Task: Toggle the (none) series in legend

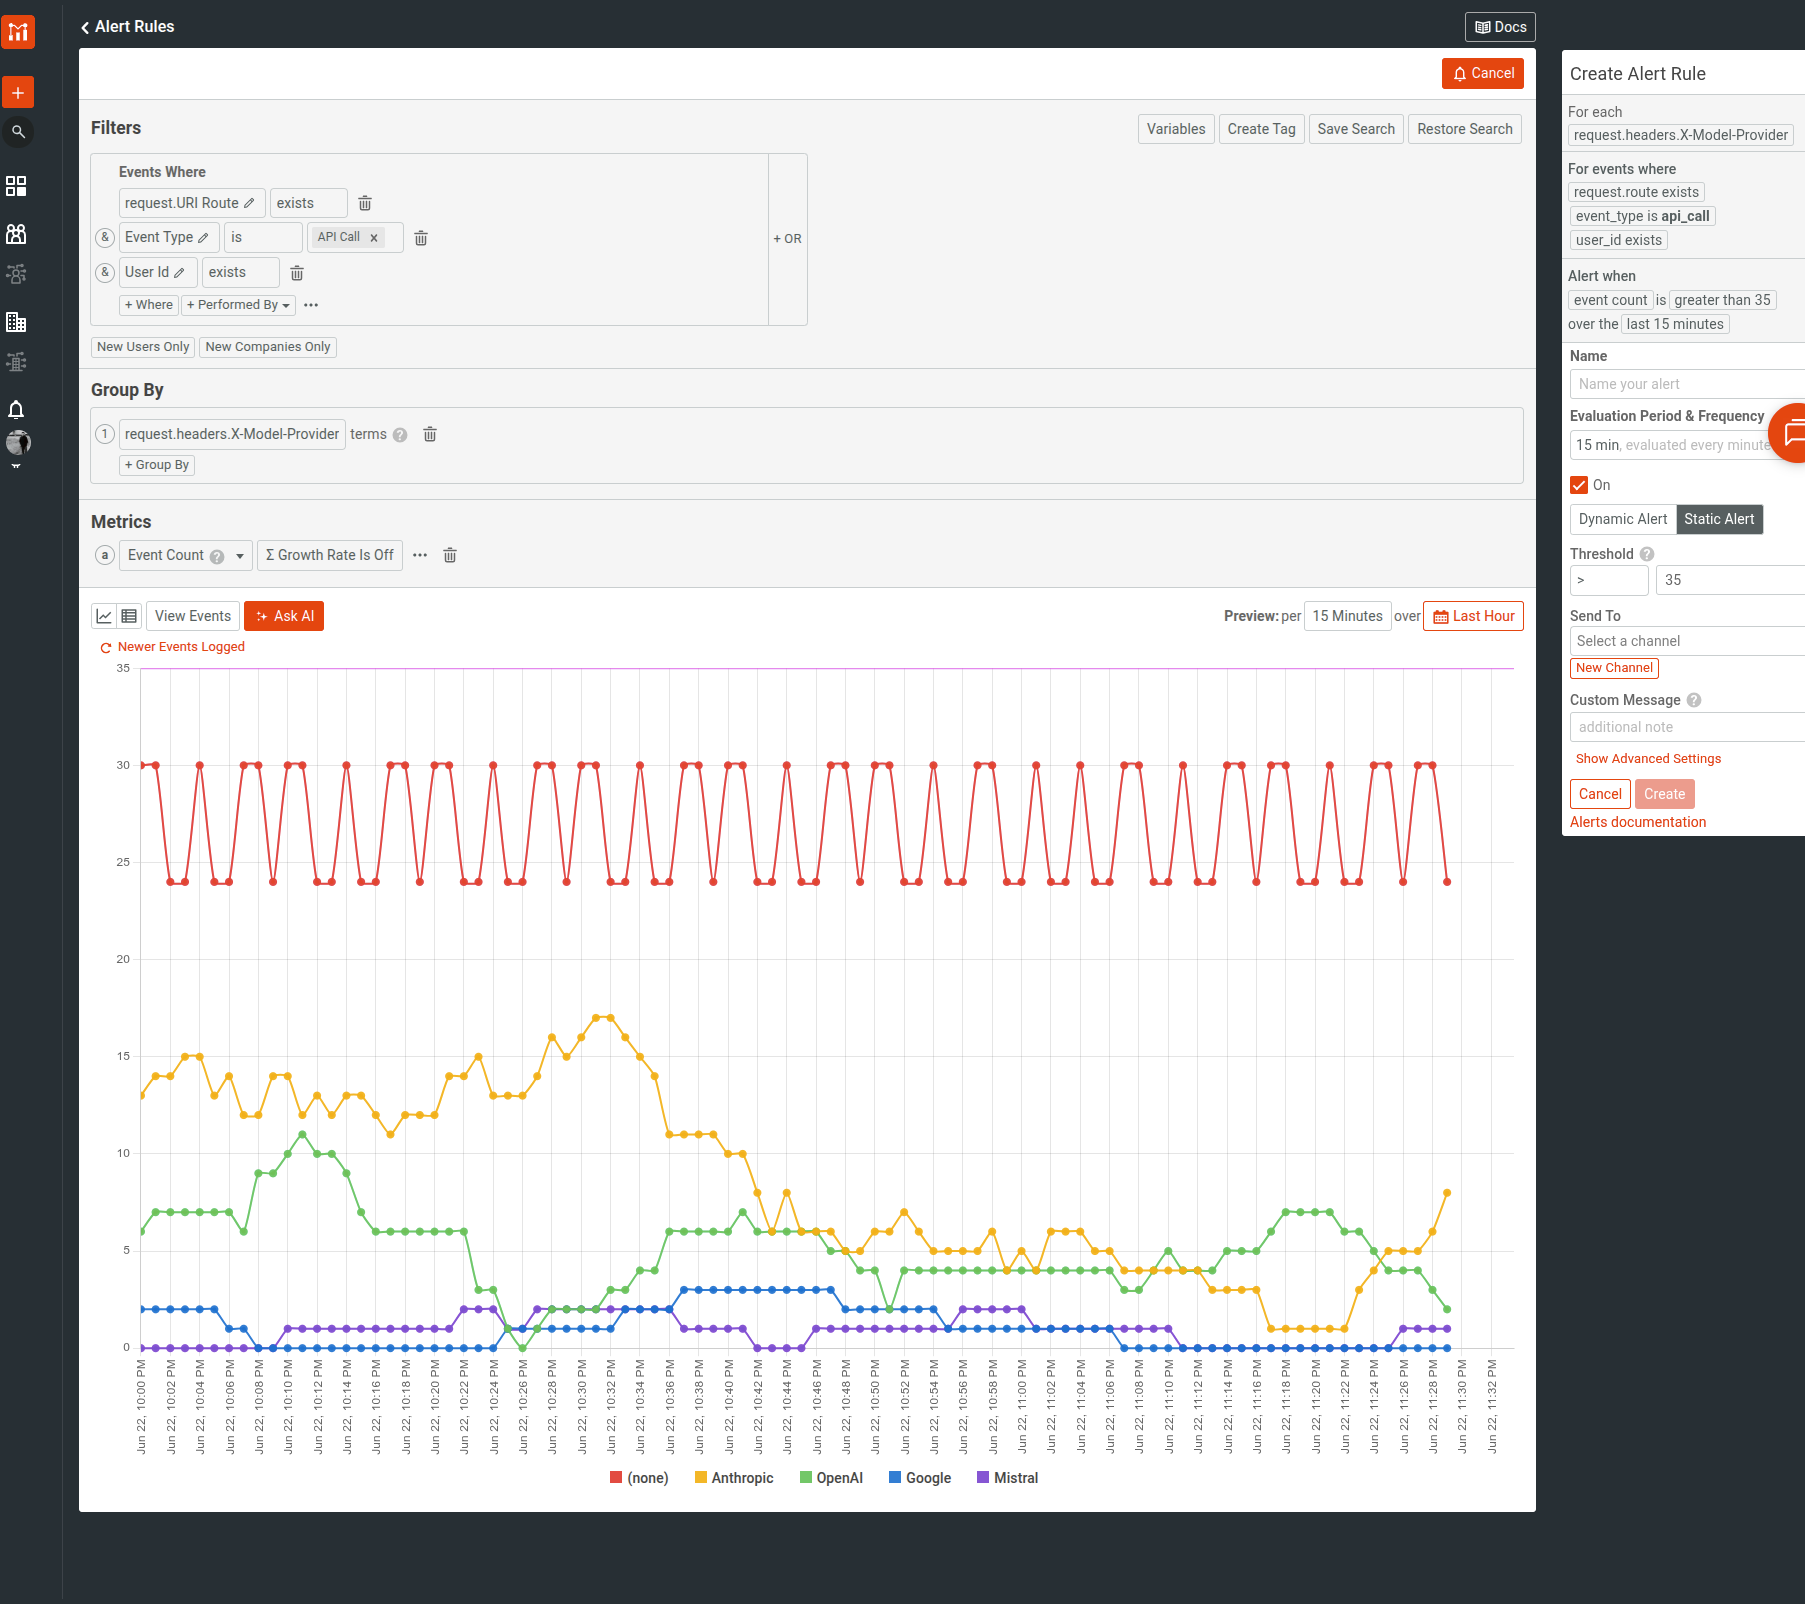Action: tap(639, 1478)
